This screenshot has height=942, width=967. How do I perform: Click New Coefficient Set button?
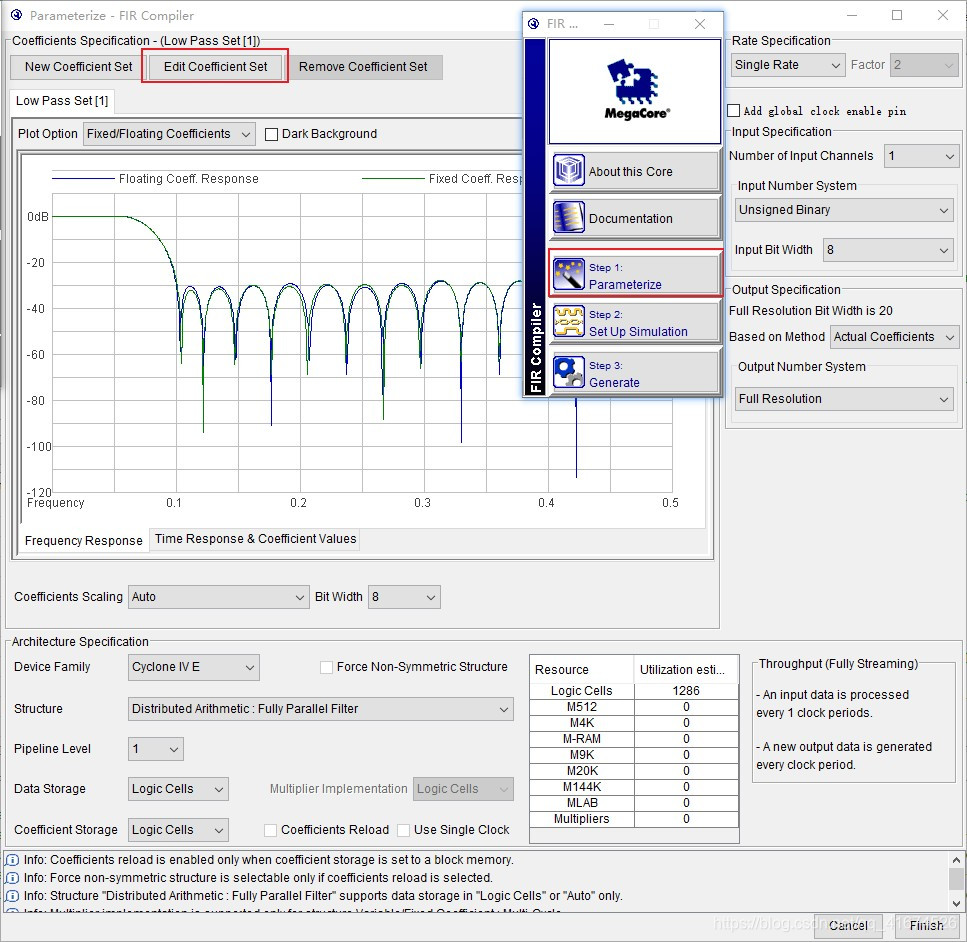[x=78, y=67]
